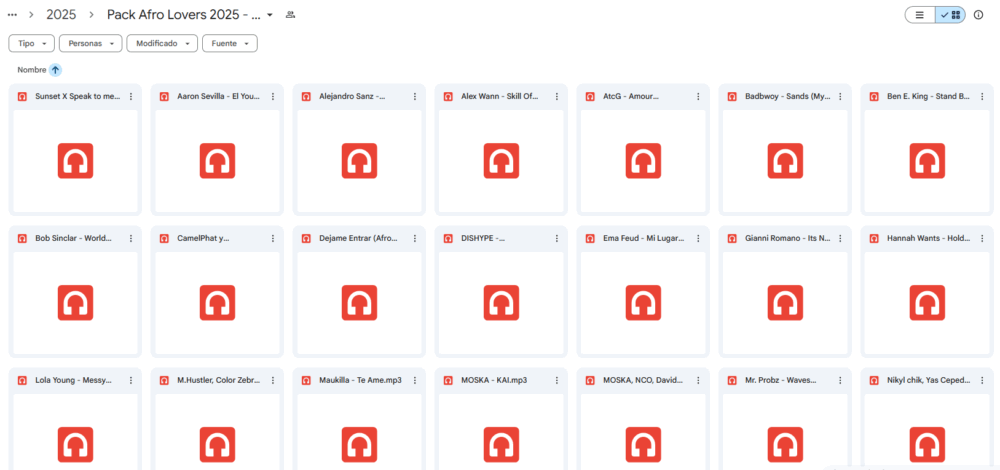The width and height of the screenshot is (1000, 470).
Task: Open more options for Ben E. King file
Action: 982,96
